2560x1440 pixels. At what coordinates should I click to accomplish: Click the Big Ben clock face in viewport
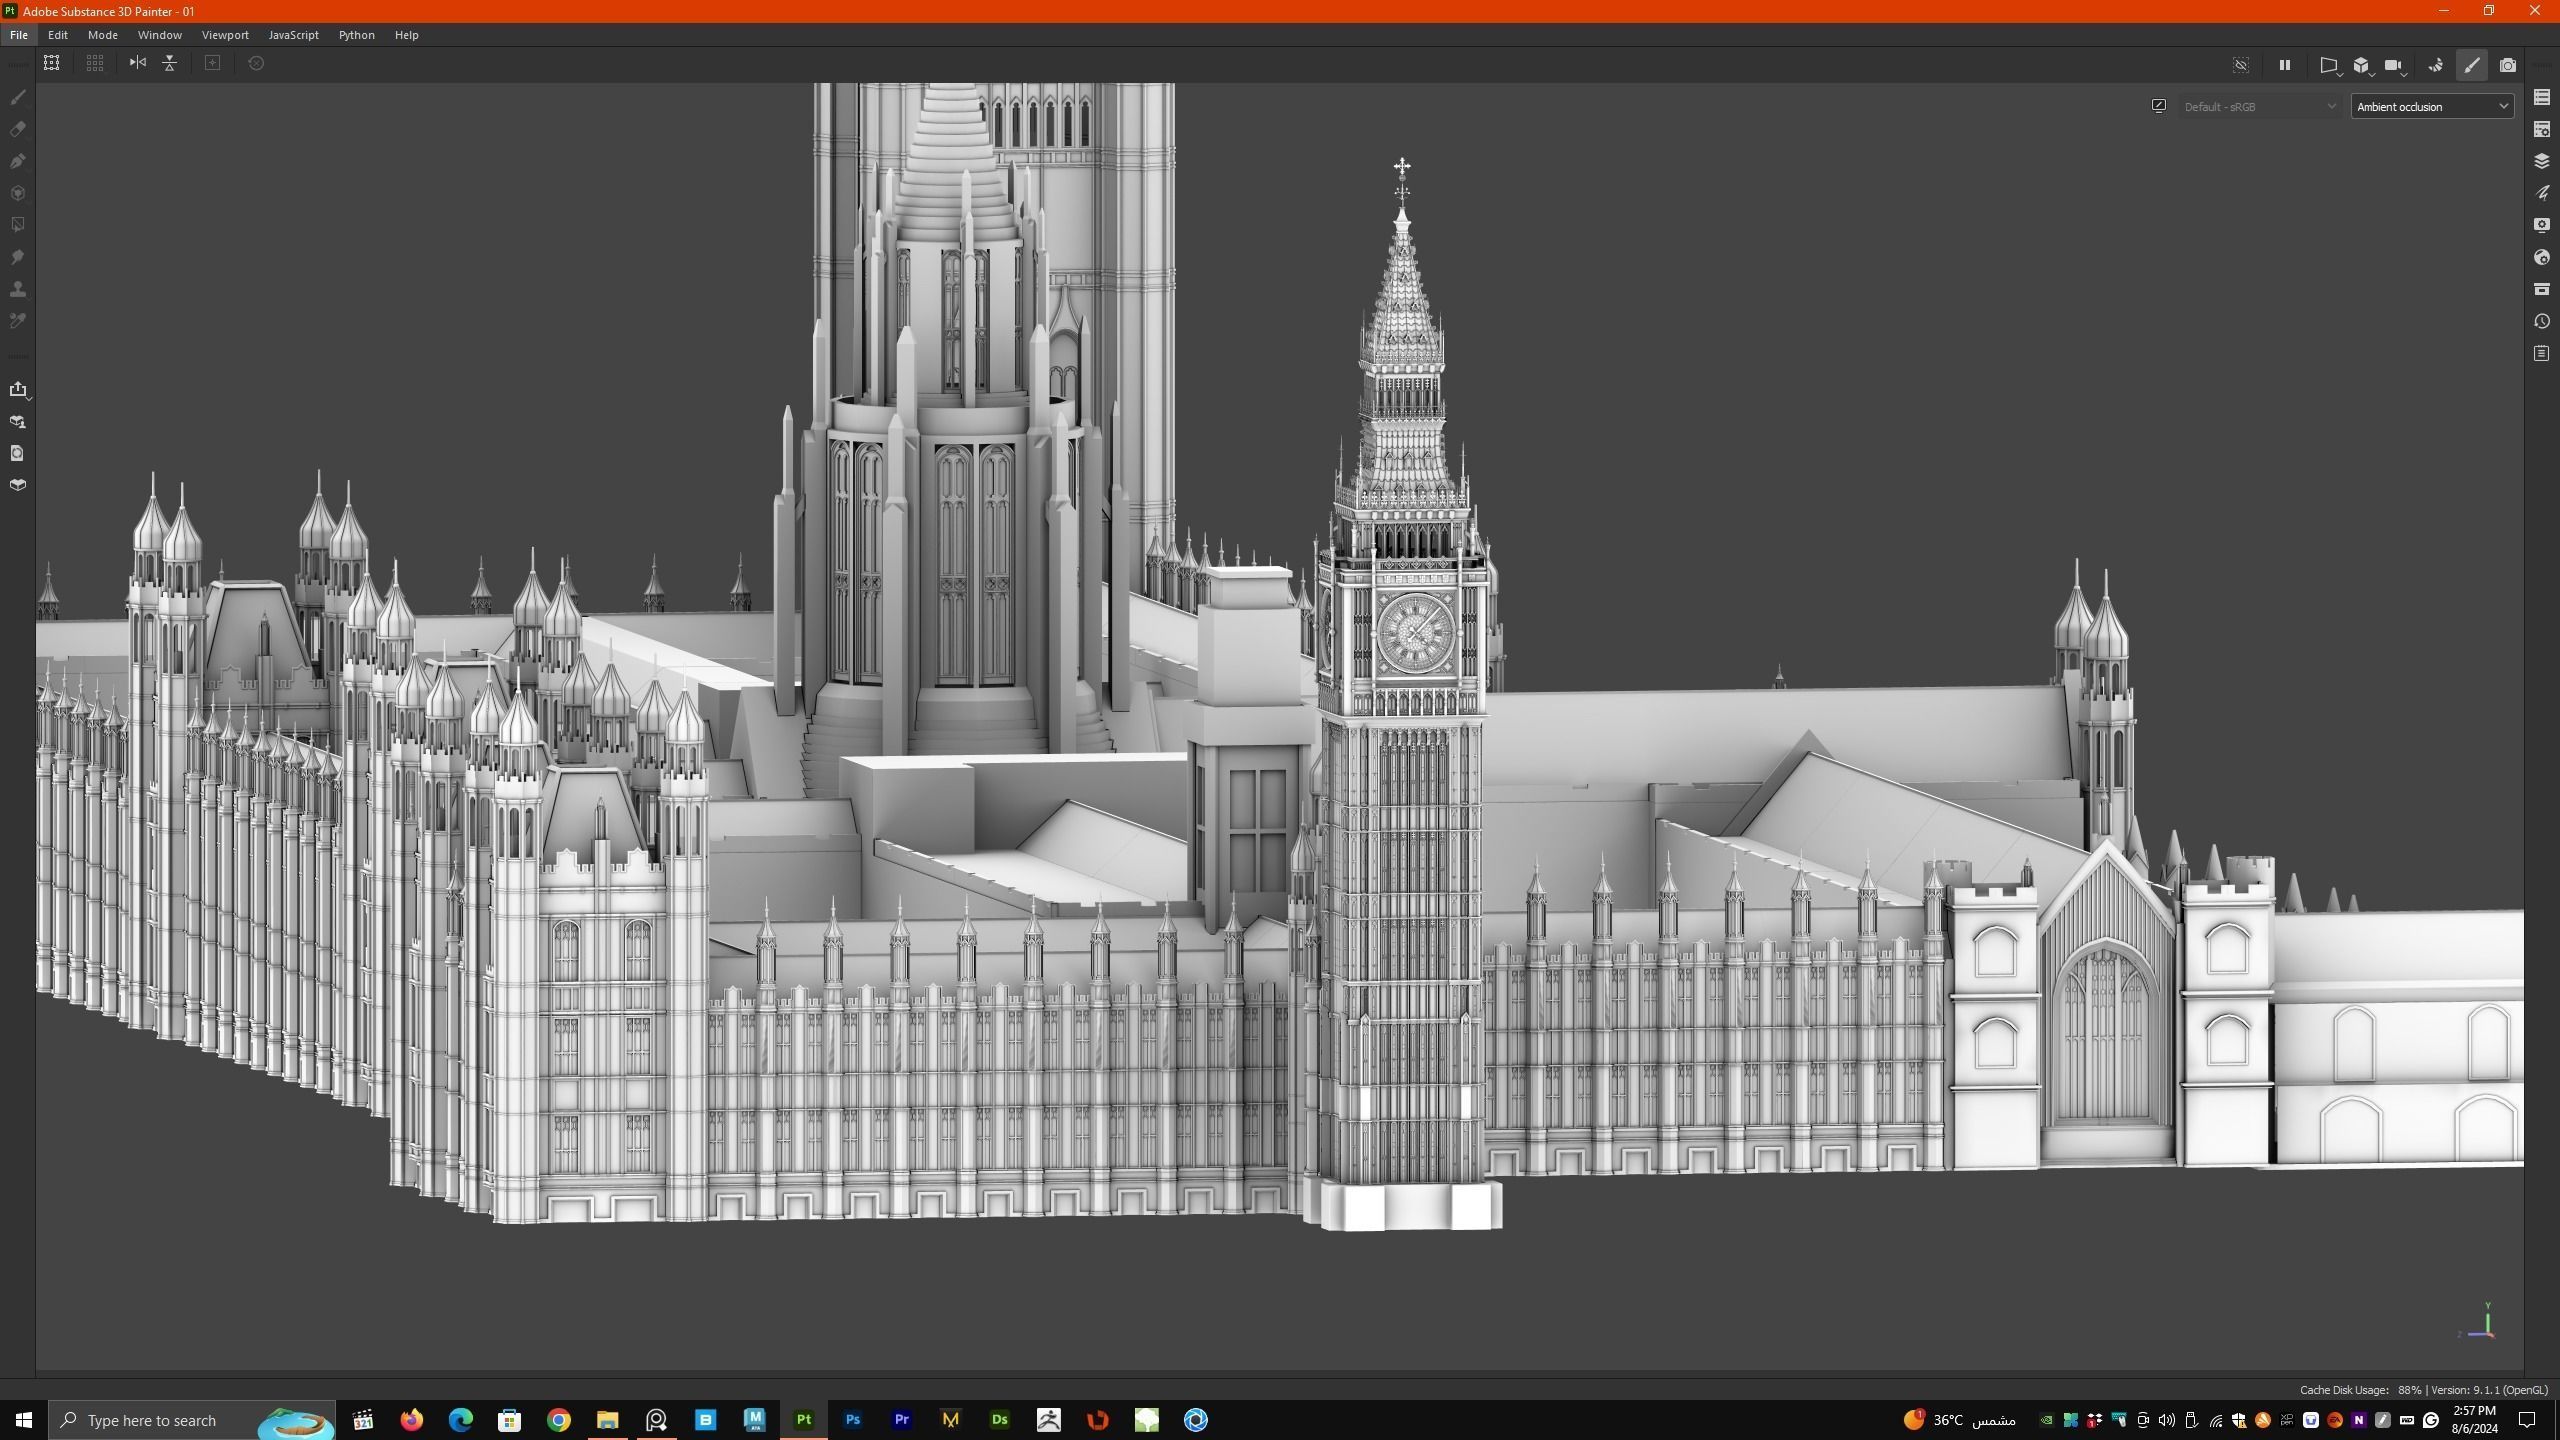pyautogui.click(x=1415, y=633)
